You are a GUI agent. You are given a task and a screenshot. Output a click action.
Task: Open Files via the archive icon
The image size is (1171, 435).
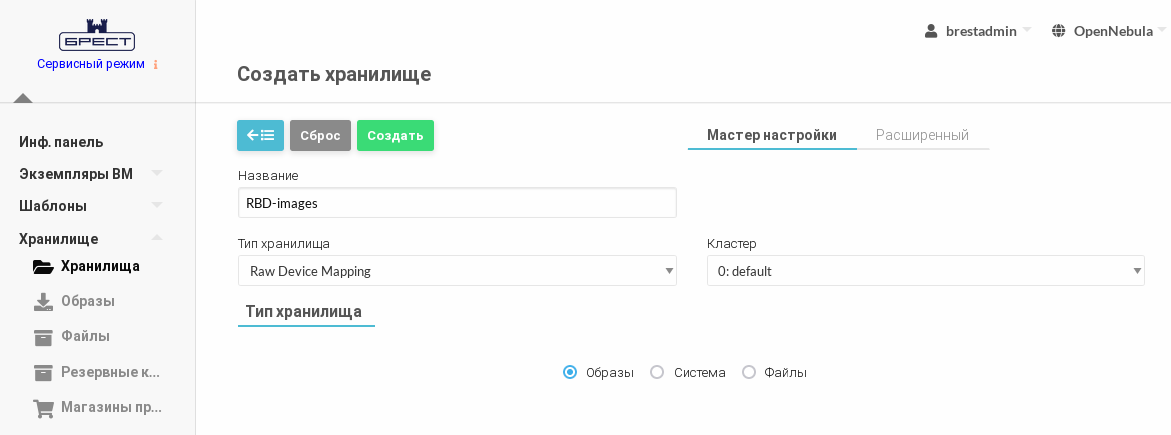click(x=43, y=337)
